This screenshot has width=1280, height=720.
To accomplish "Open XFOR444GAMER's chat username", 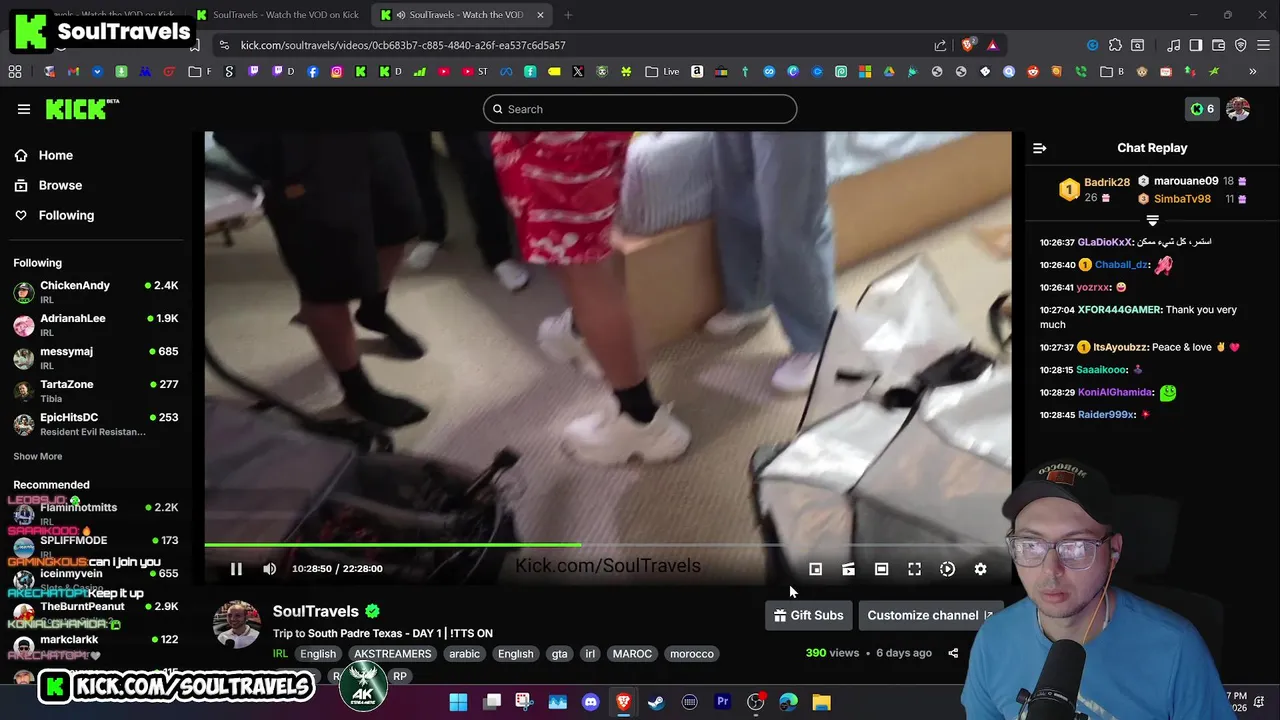I will 1119,310.
